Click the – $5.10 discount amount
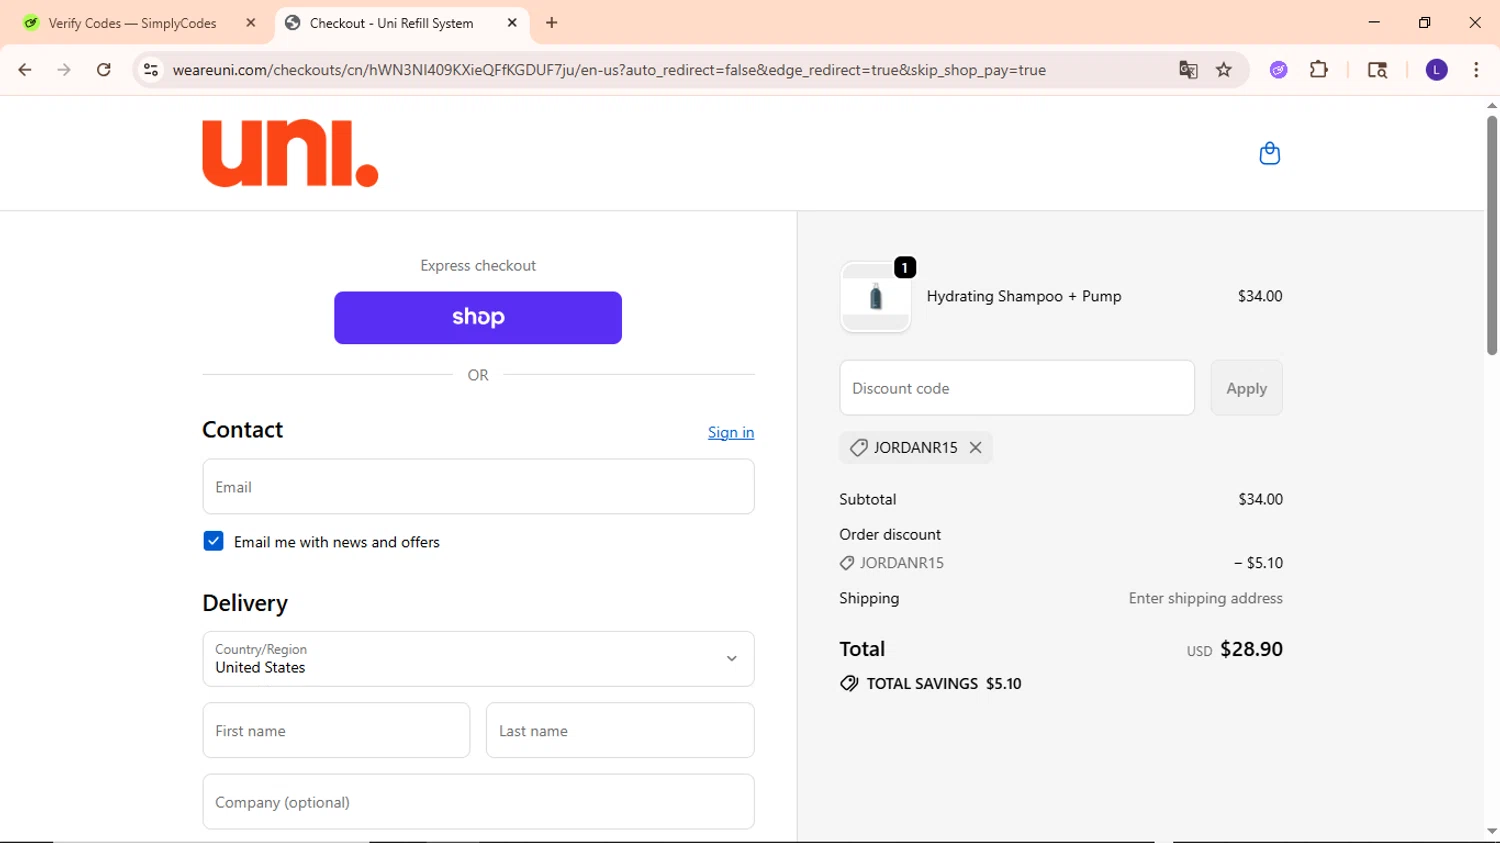Viewport: 1500px width, 843px height. [1258, 563]
